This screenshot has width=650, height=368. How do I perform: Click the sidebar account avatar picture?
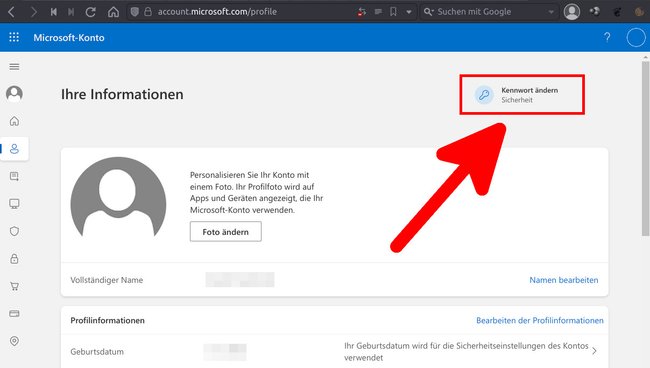coord(15,94)
